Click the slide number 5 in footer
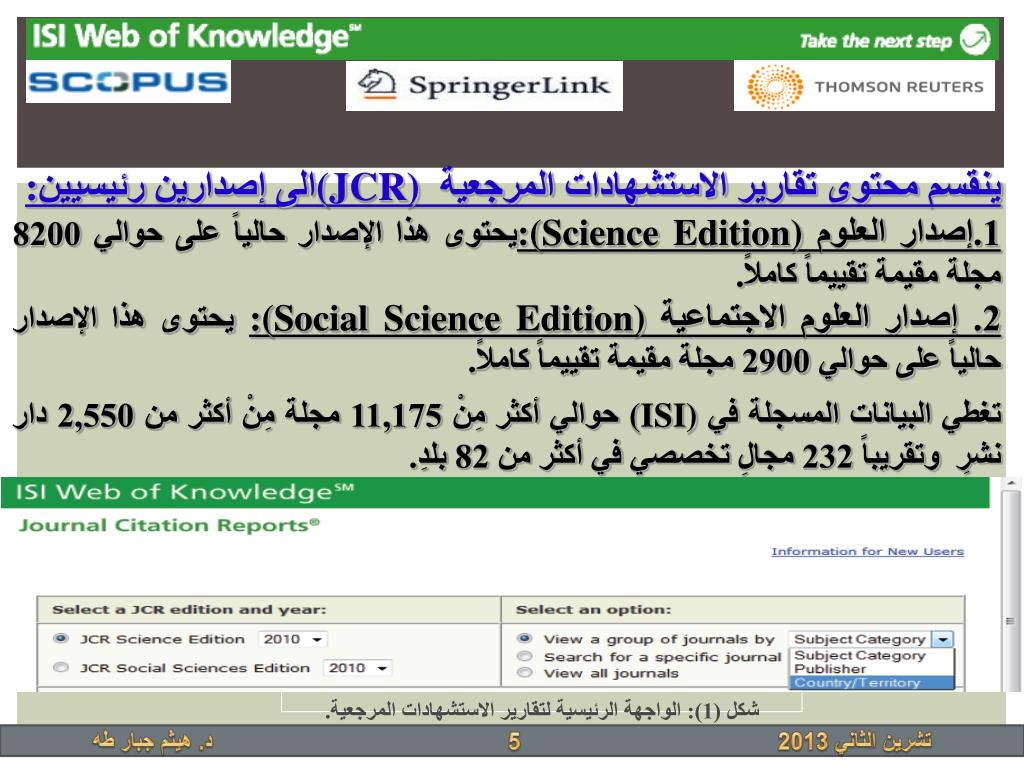Image resolution: width=1024 pixels, height=768 pixels. pos(514,741)
